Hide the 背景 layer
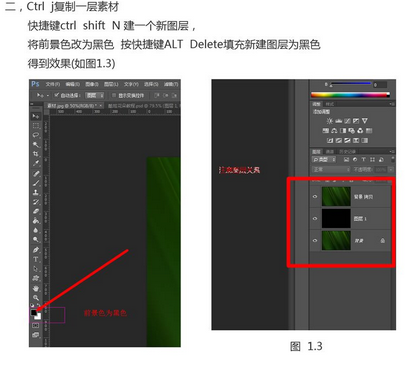The height and width of the screenshot is (370, 405). [x=315, y=240]
